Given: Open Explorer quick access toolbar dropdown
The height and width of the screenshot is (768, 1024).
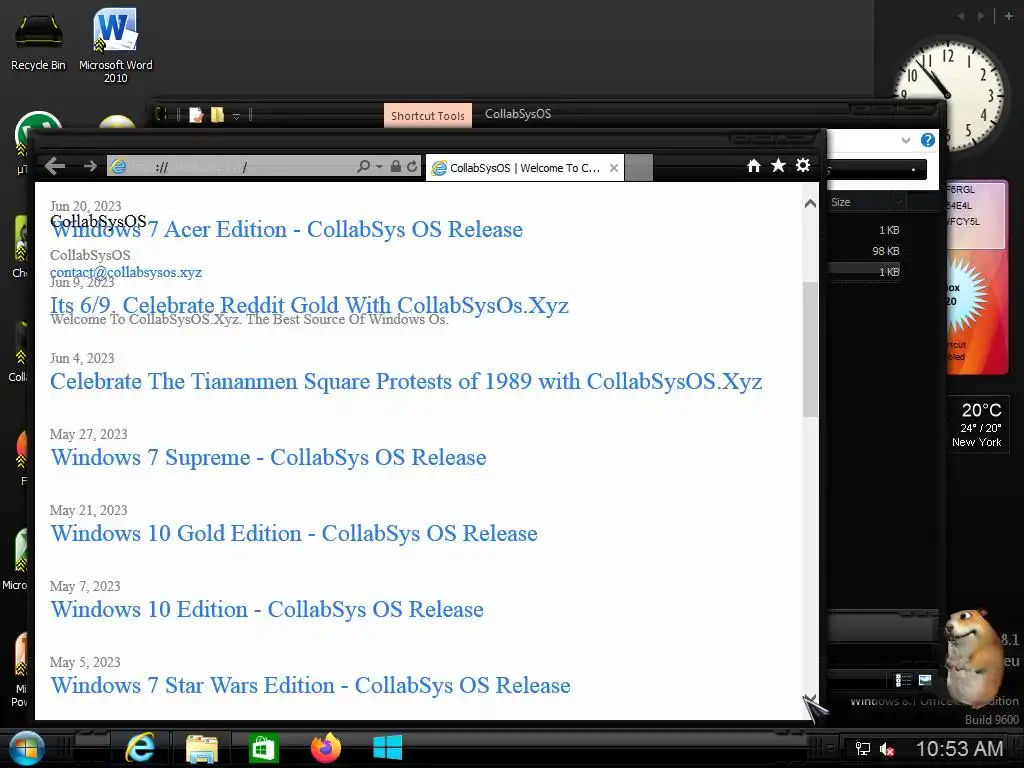Looking at the screenshot, I should [236, 117].
